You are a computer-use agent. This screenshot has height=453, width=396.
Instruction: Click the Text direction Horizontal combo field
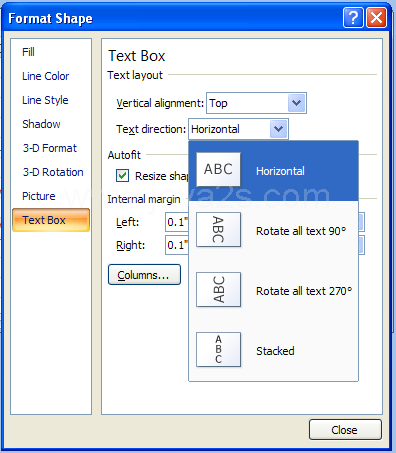coord(238,129)
